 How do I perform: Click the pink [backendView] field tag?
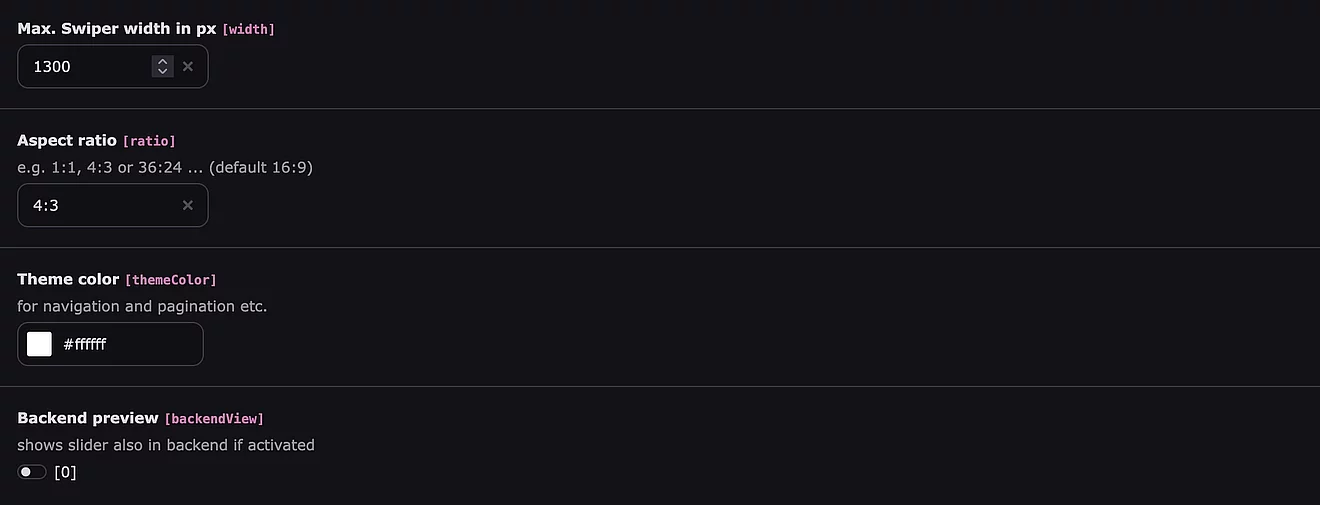pyautogui.click(x=214, y=419)
